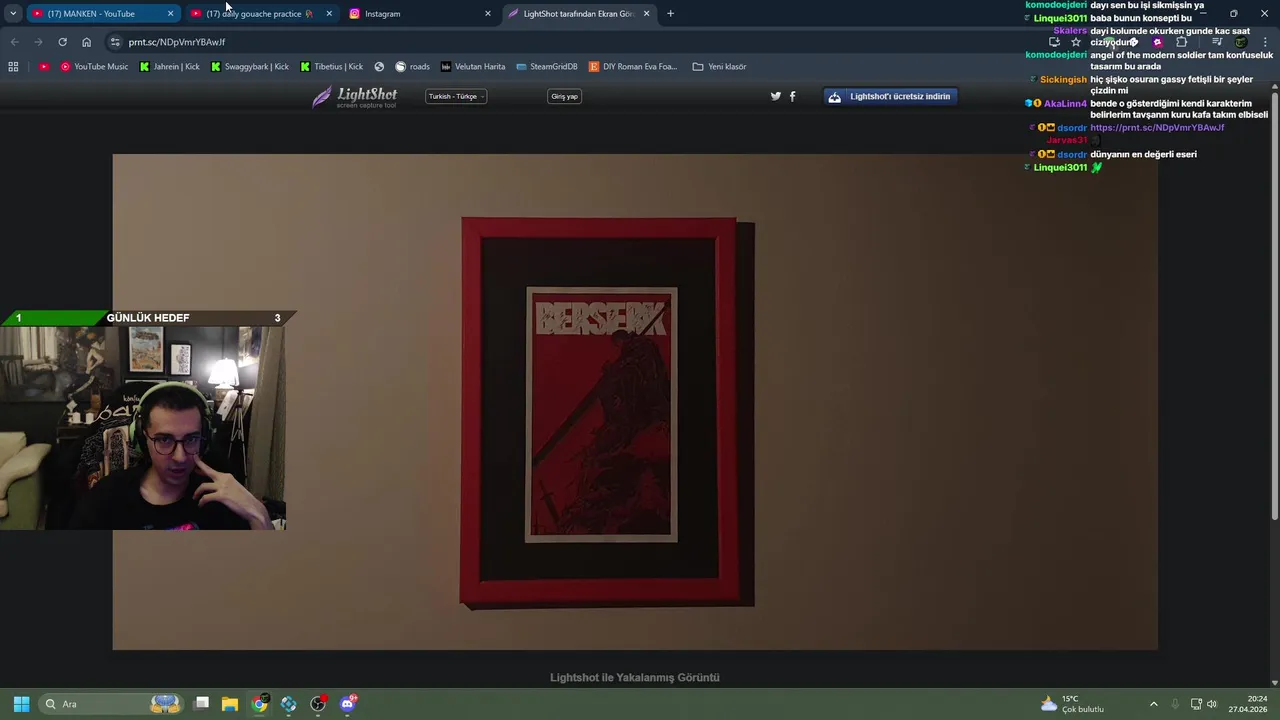Open OBS from the taskbar
The height and width of the screenshot is (720, 1280).
(x=318, y=704)
